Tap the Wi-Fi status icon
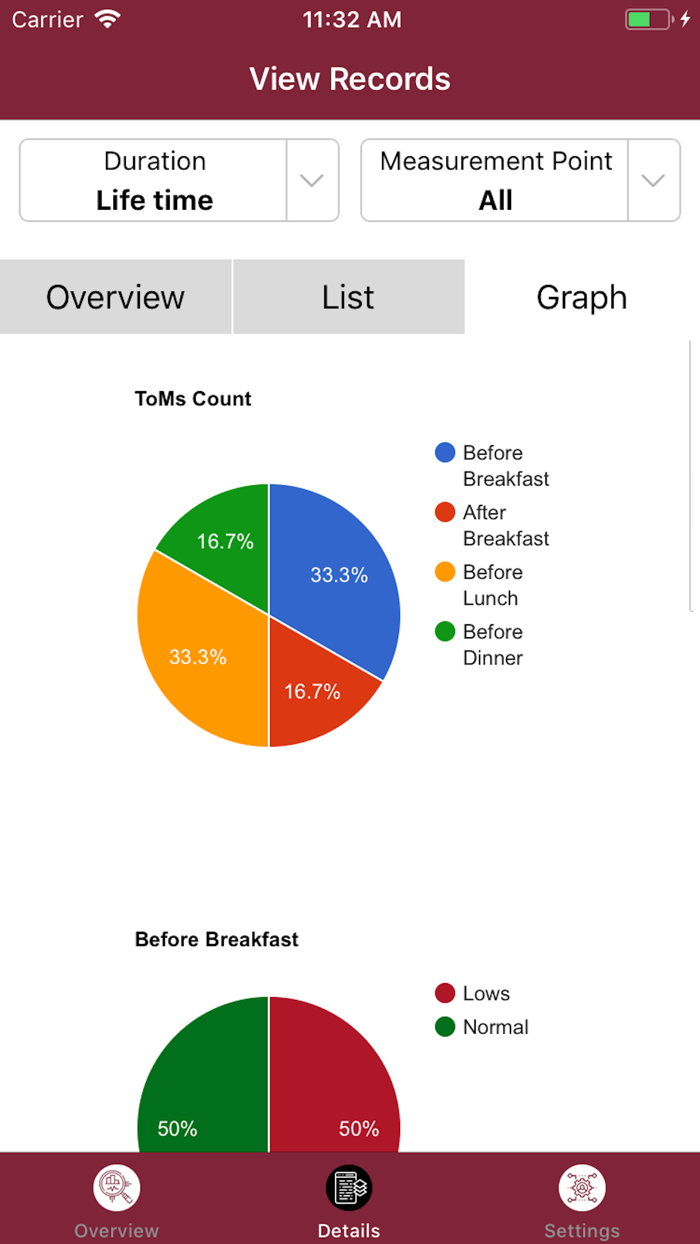The width and height of the screenshot is (700, 1244). pyautogui.click(x=106, y=19)
